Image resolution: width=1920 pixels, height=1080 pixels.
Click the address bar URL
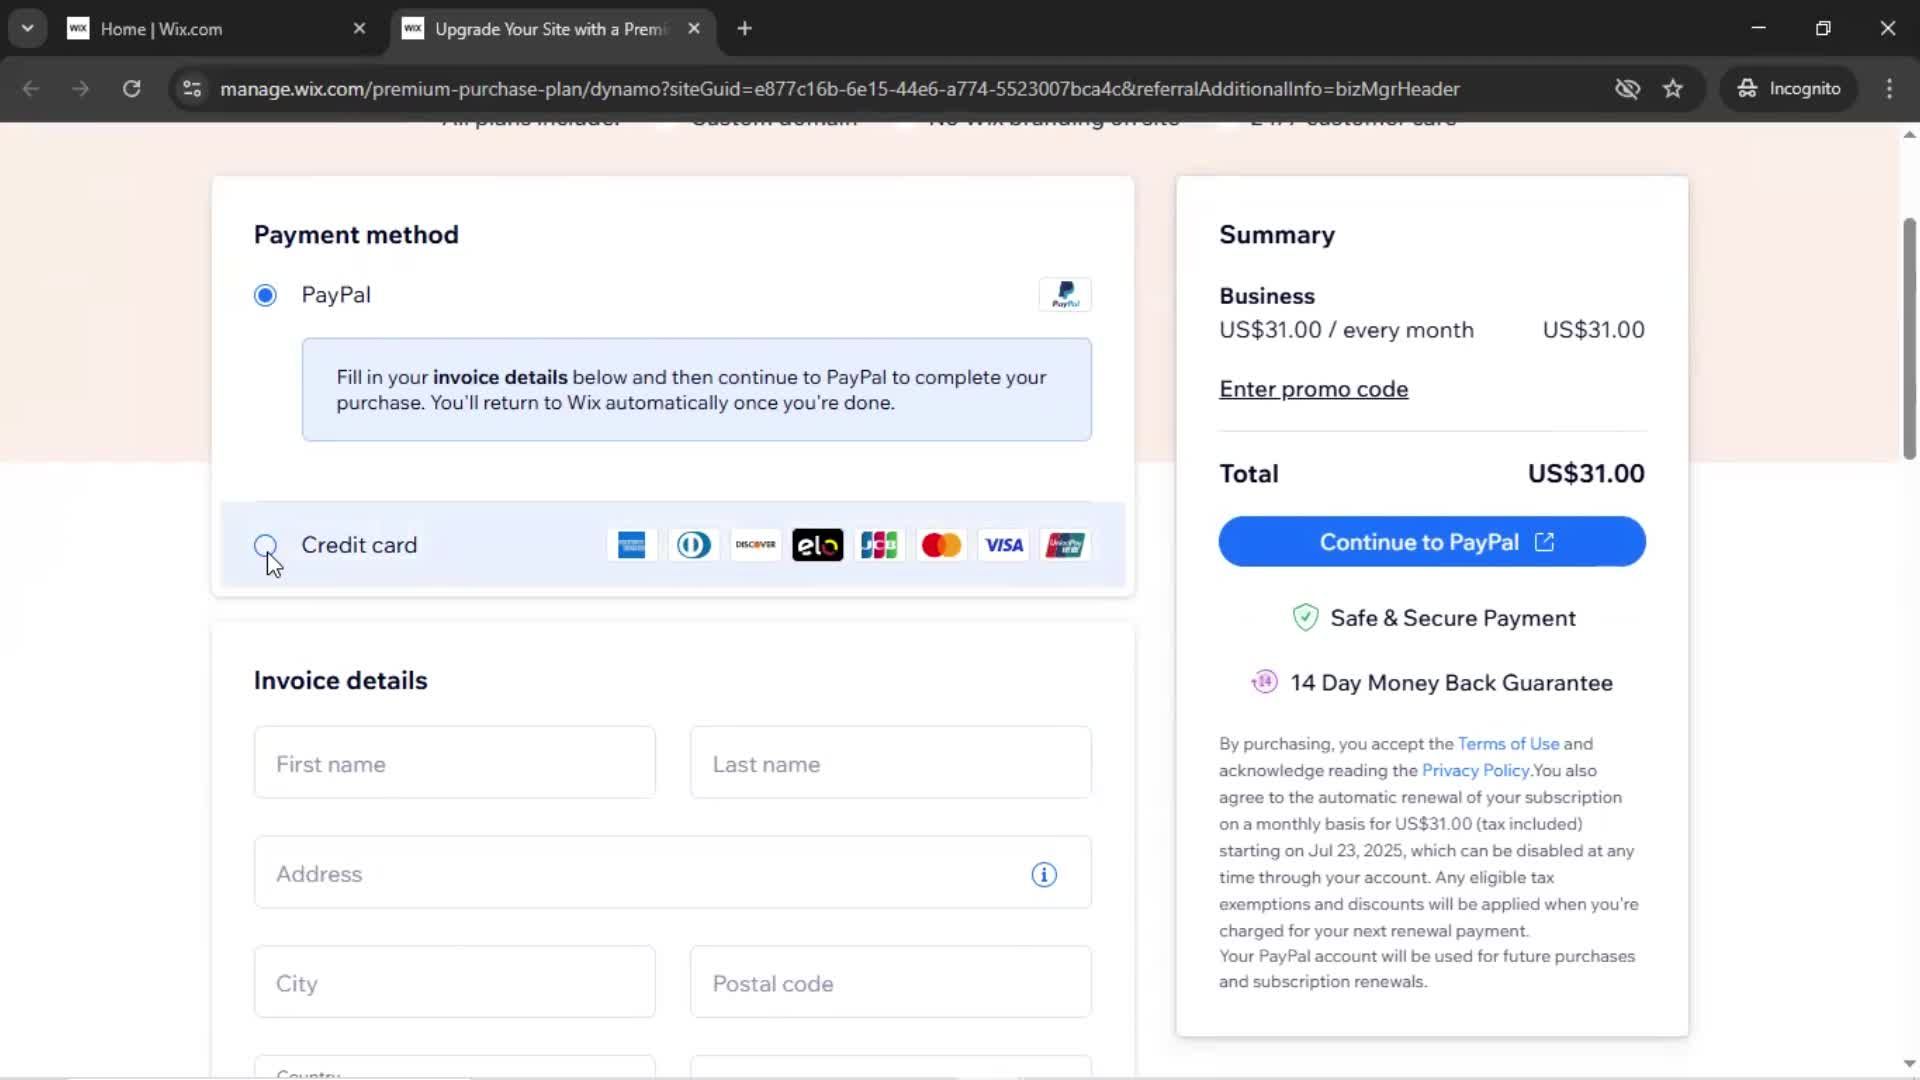[840, 89]
